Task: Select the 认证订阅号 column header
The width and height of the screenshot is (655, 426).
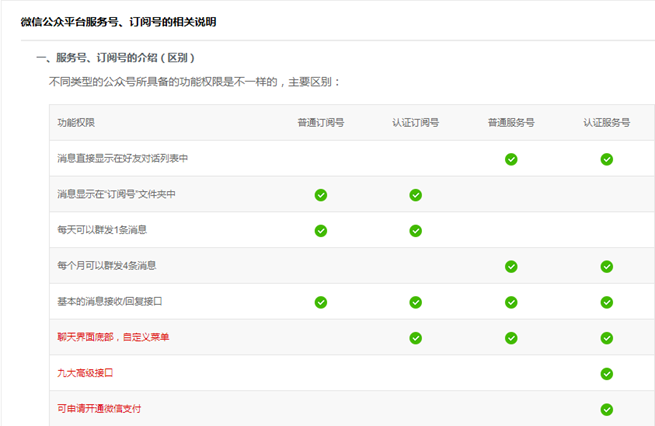Action: (x=416, y=122)
